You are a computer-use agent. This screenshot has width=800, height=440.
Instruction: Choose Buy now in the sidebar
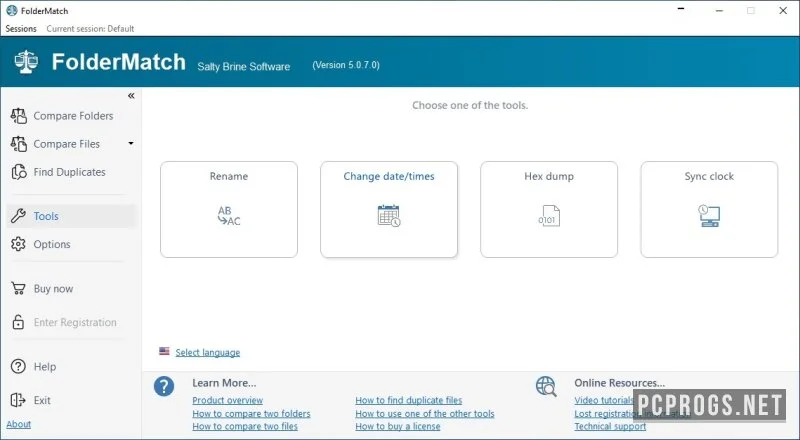click(53, 288)
